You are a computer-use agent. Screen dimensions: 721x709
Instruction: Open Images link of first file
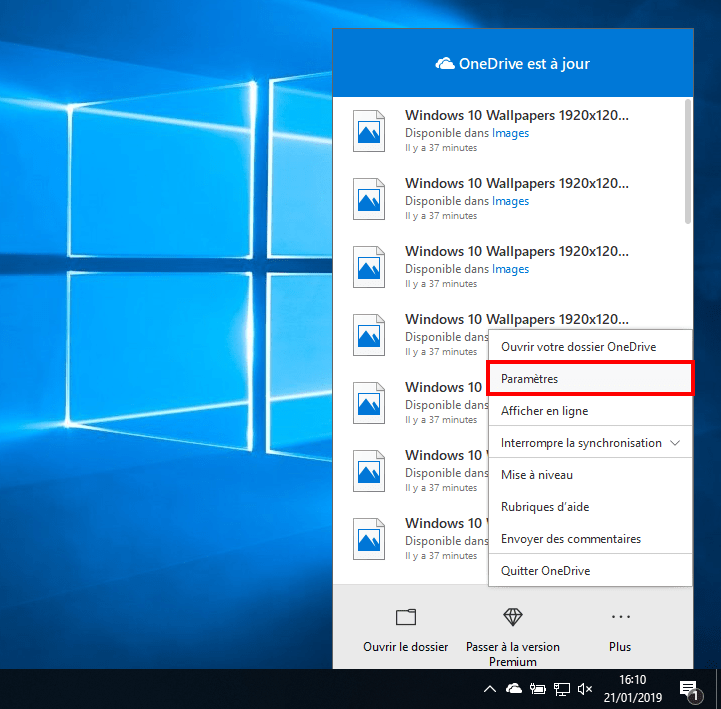[x=510, y=133]
